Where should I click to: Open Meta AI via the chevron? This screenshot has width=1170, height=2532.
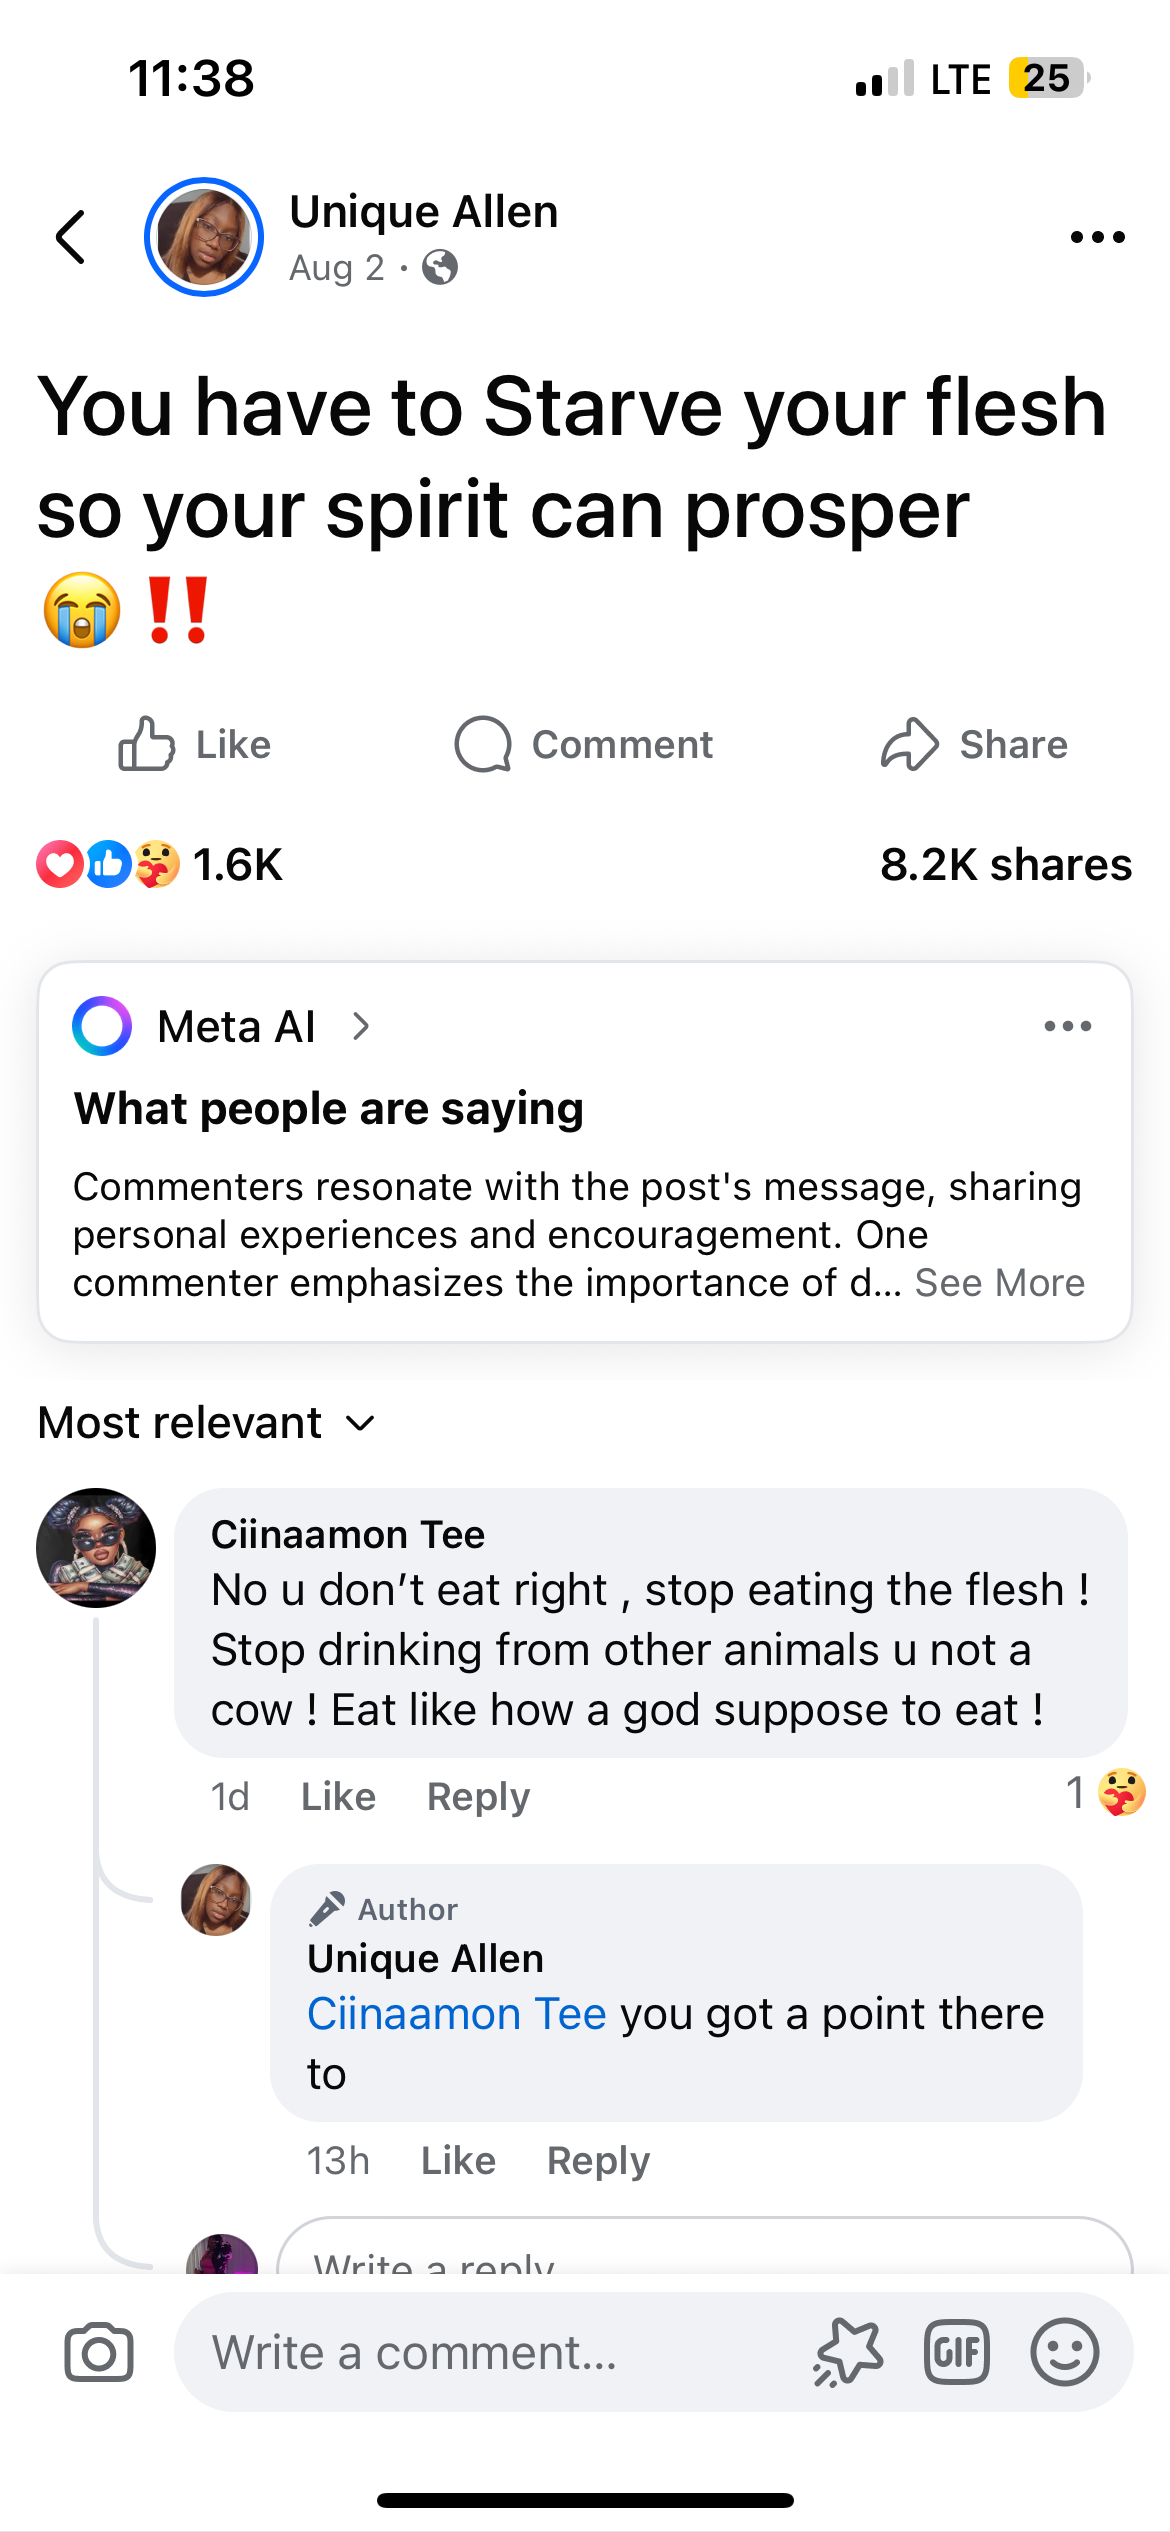point(361,1026)
